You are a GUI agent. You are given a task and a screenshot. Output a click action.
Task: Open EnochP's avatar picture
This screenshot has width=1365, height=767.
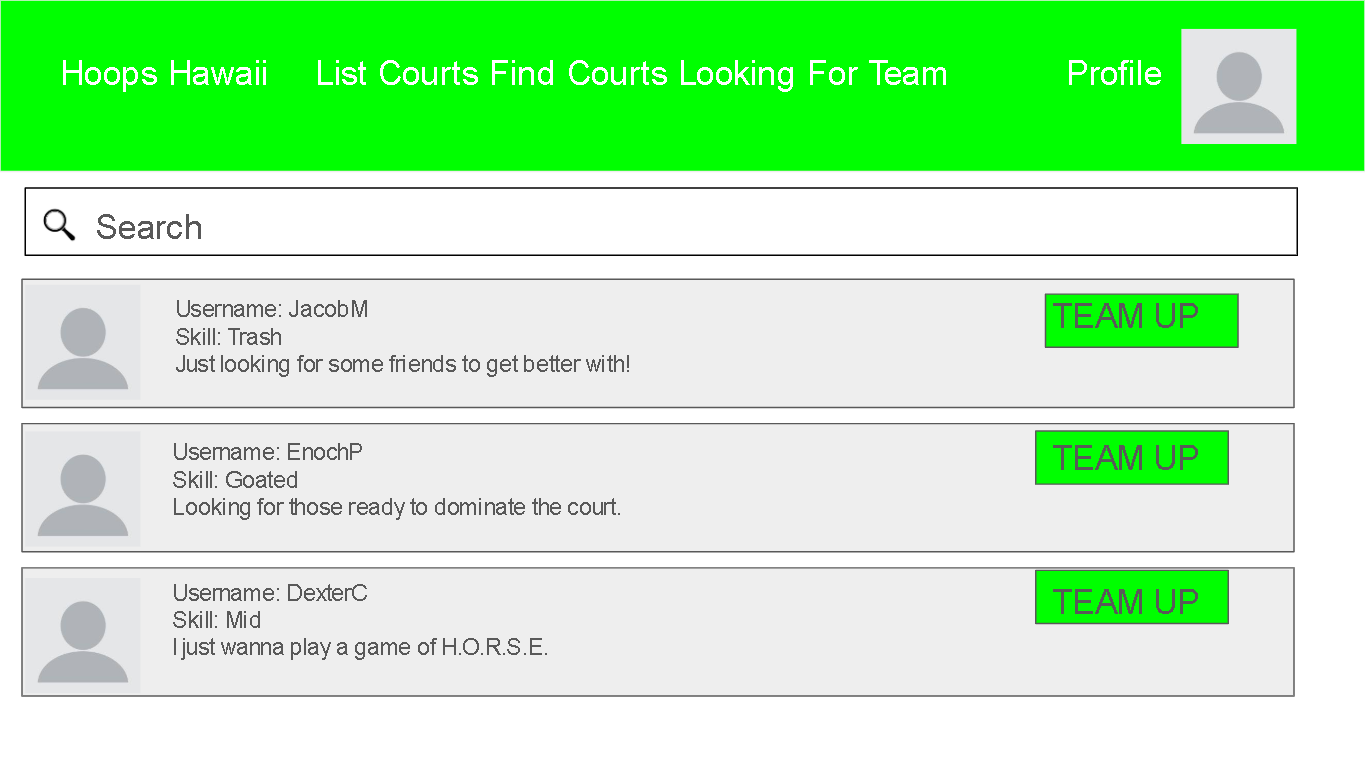click(83, 489)
